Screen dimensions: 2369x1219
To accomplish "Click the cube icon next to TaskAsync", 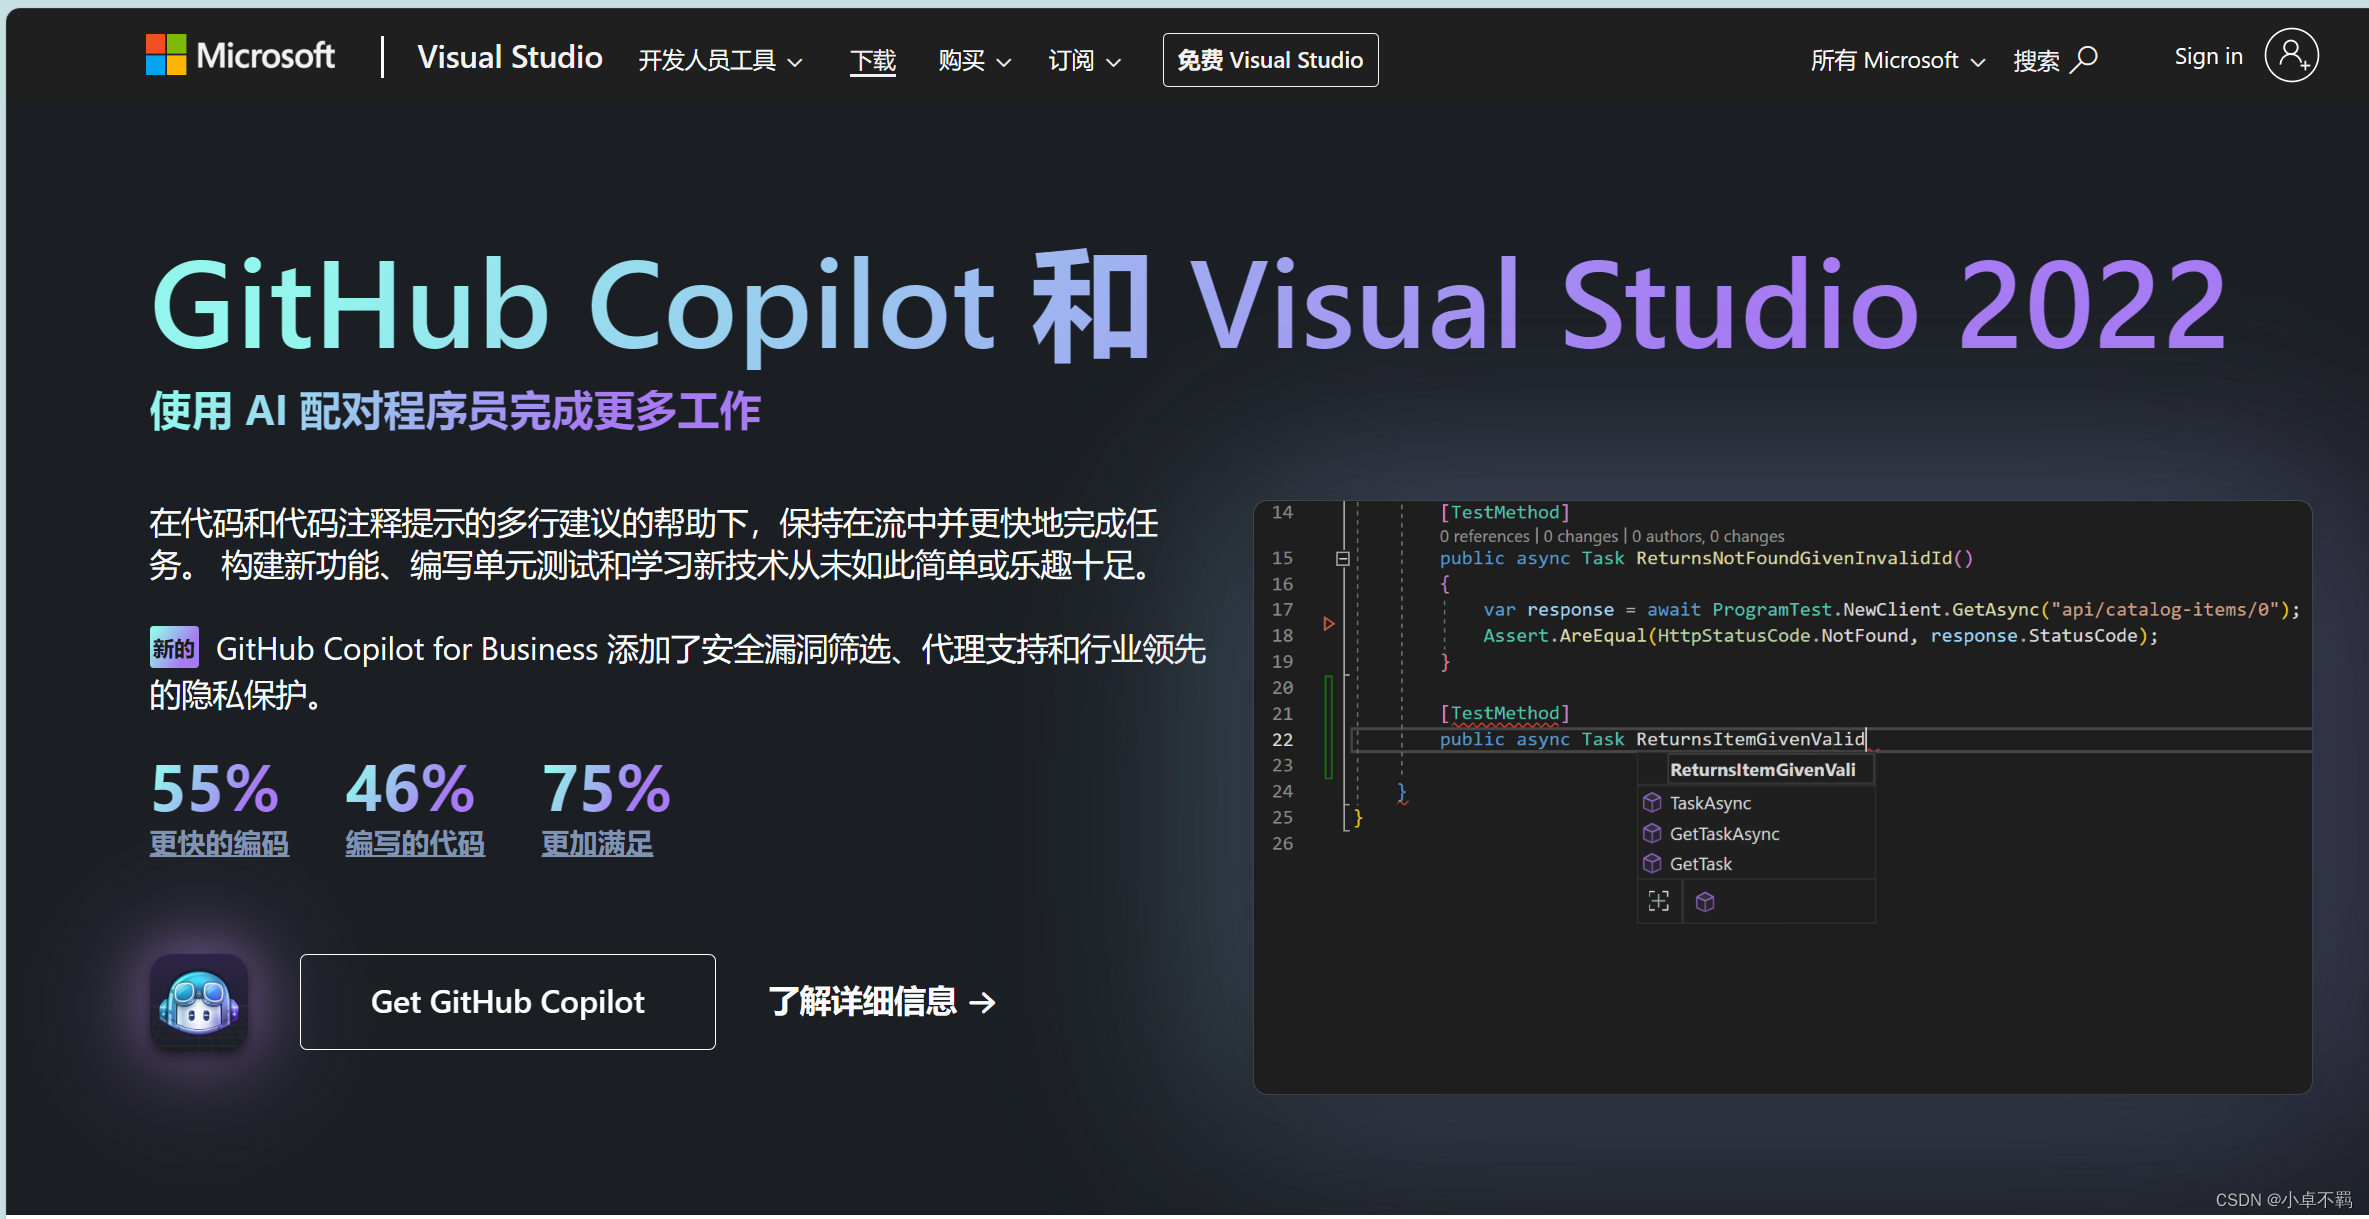I will tap(1652, 802).
